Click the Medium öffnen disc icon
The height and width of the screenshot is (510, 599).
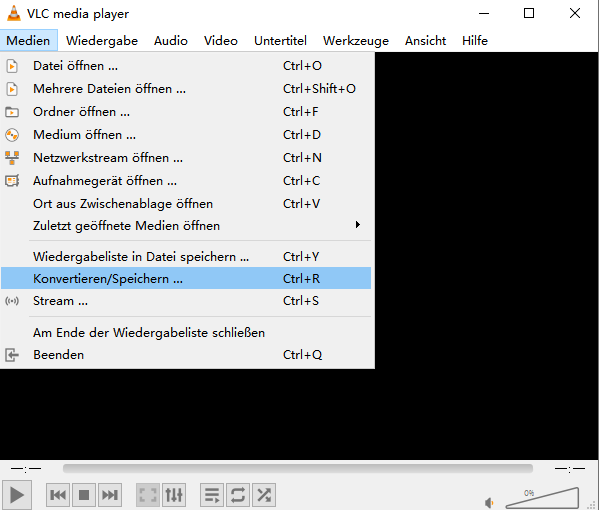coord(12,135)
